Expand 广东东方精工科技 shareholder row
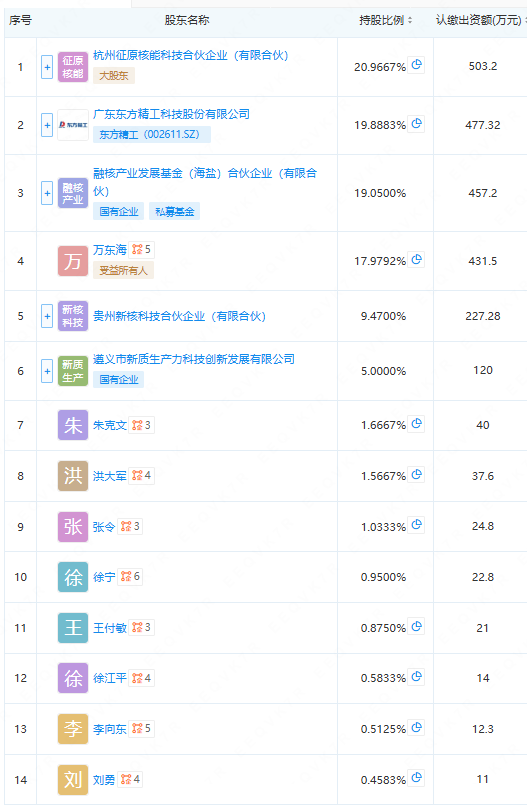527x810 pixels. pos(47,125)
